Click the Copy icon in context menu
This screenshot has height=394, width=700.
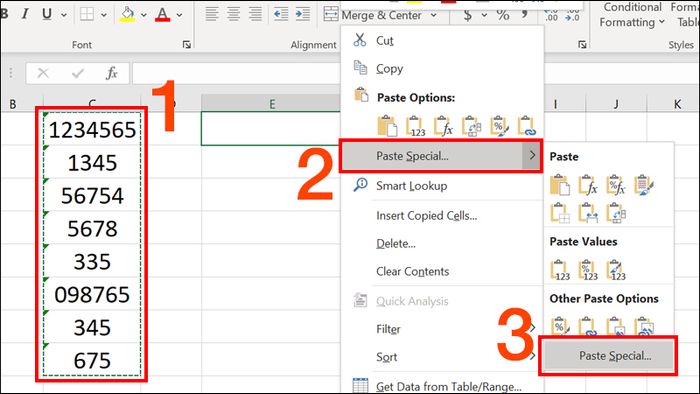pyautogui.click(x=360, y=68)
